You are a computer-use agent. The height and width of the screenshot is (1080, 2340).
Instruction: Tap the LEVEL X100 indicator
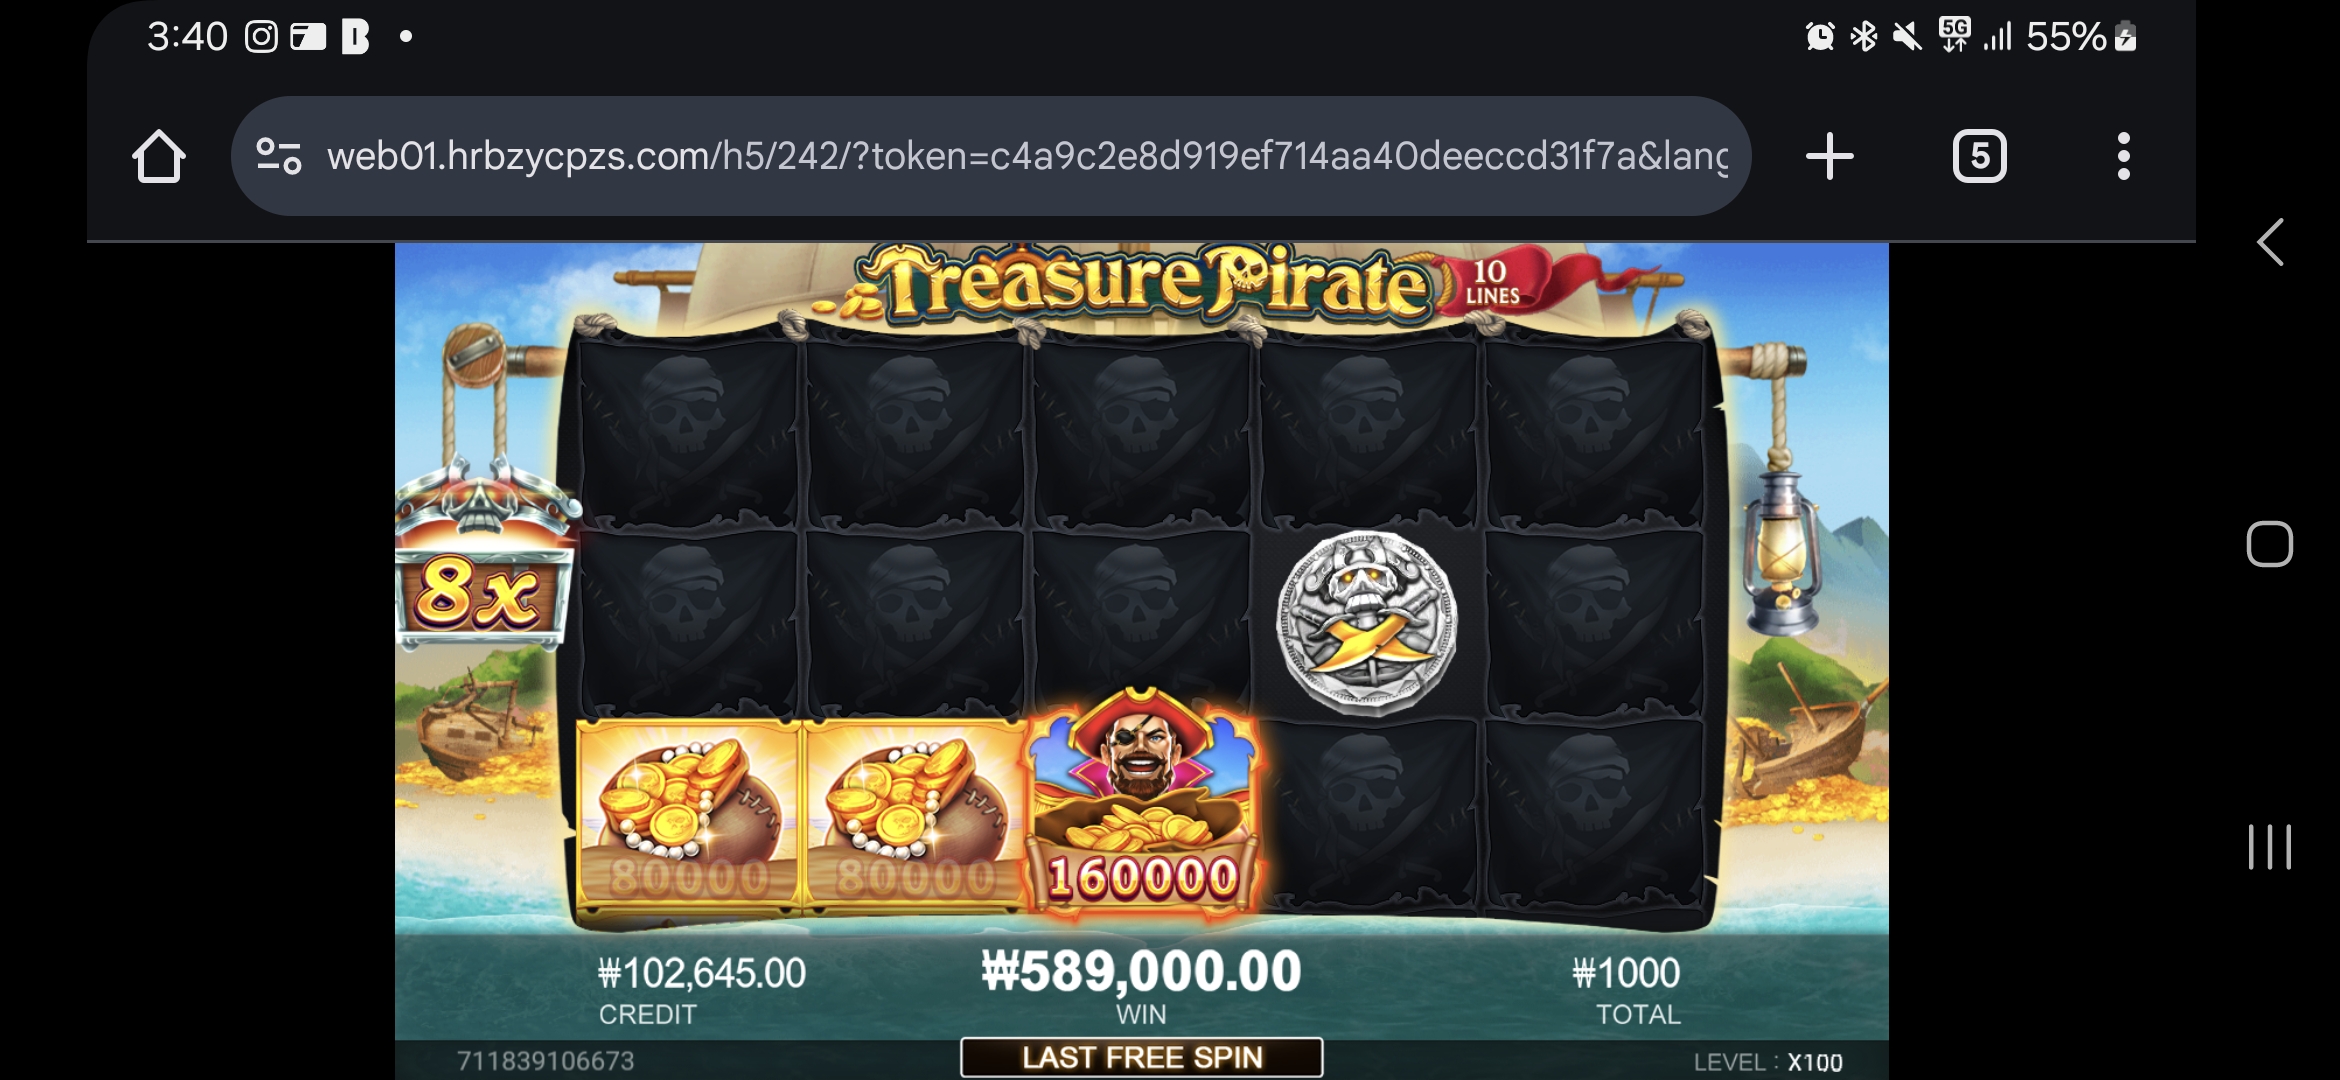[1767, 1062]
